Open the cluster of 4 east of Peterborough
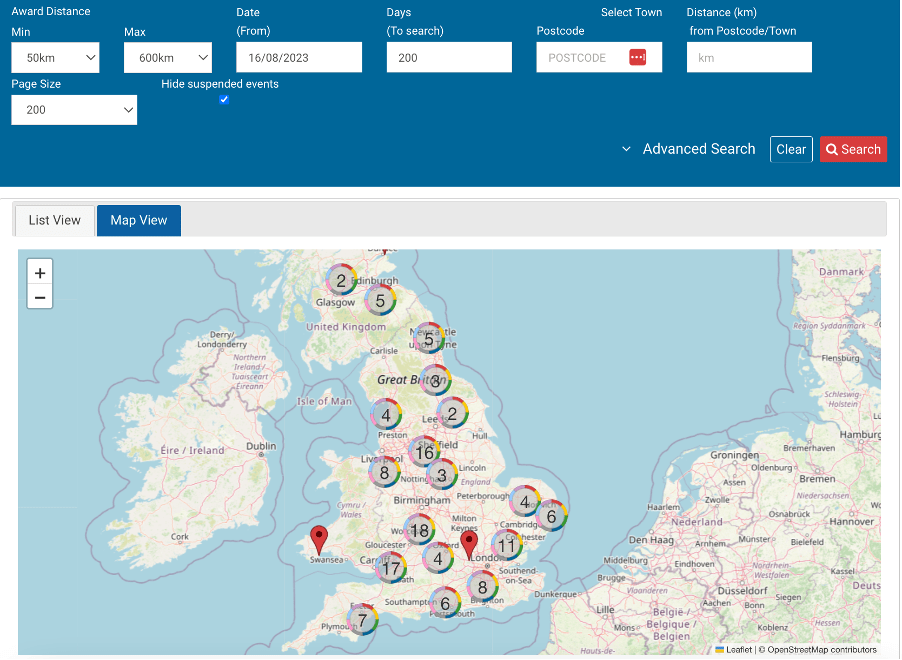 pyautogui.click(x=525, y=501)
